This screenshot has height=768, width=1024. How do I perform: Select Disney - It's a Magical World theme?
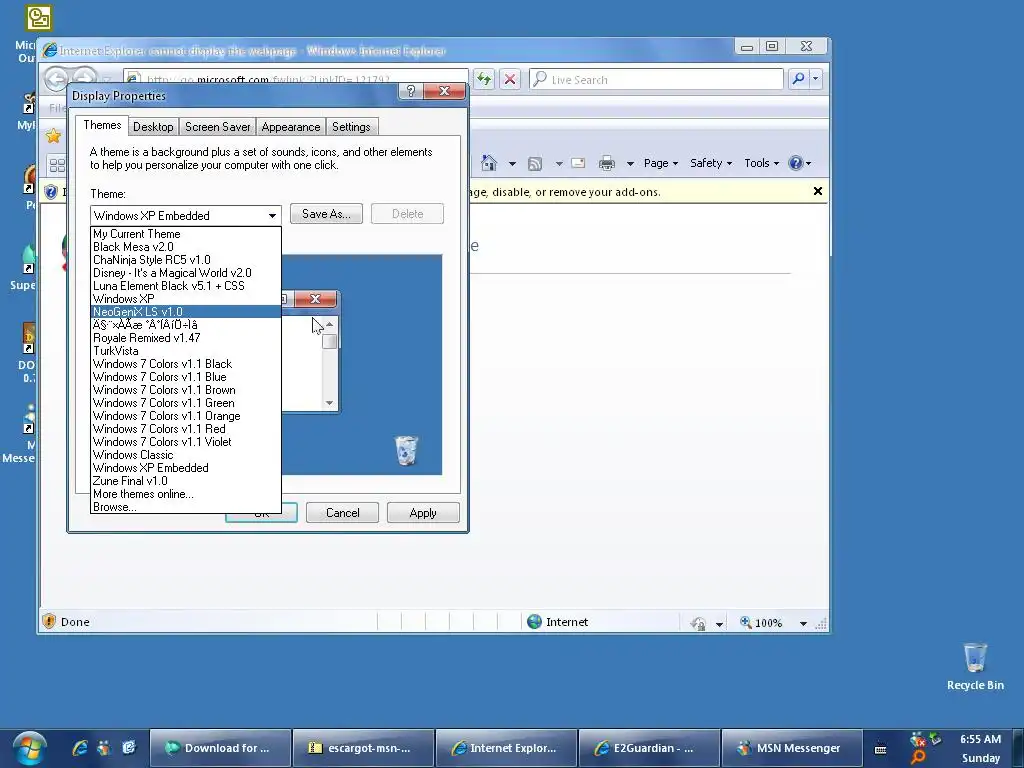[x=186, y=273]
